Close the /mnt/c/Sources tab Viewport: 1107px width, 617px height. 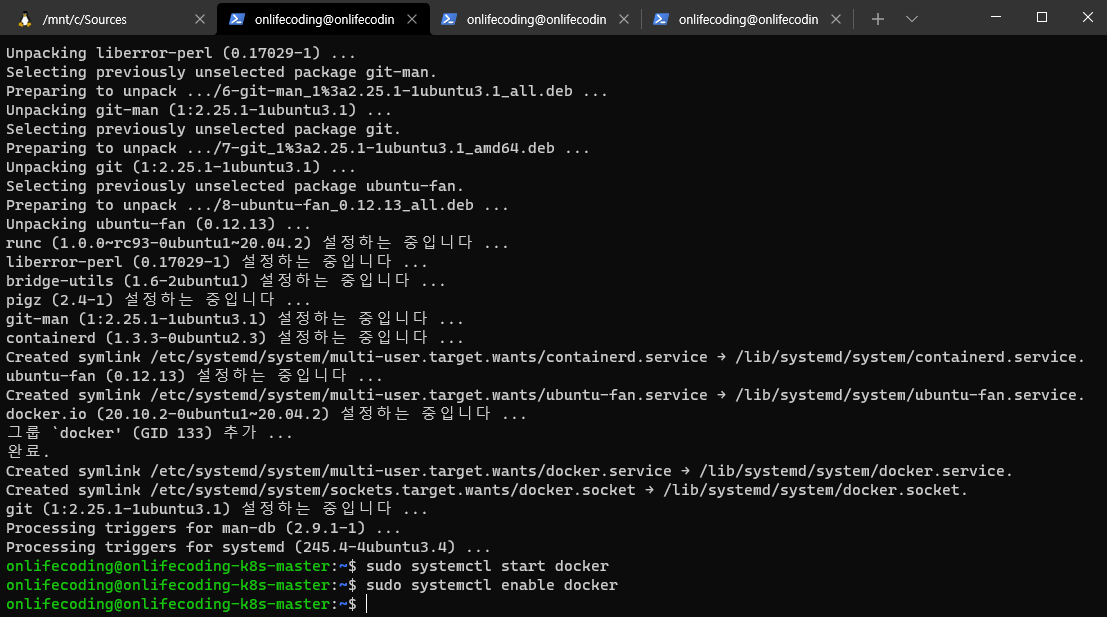pos(199,19)
